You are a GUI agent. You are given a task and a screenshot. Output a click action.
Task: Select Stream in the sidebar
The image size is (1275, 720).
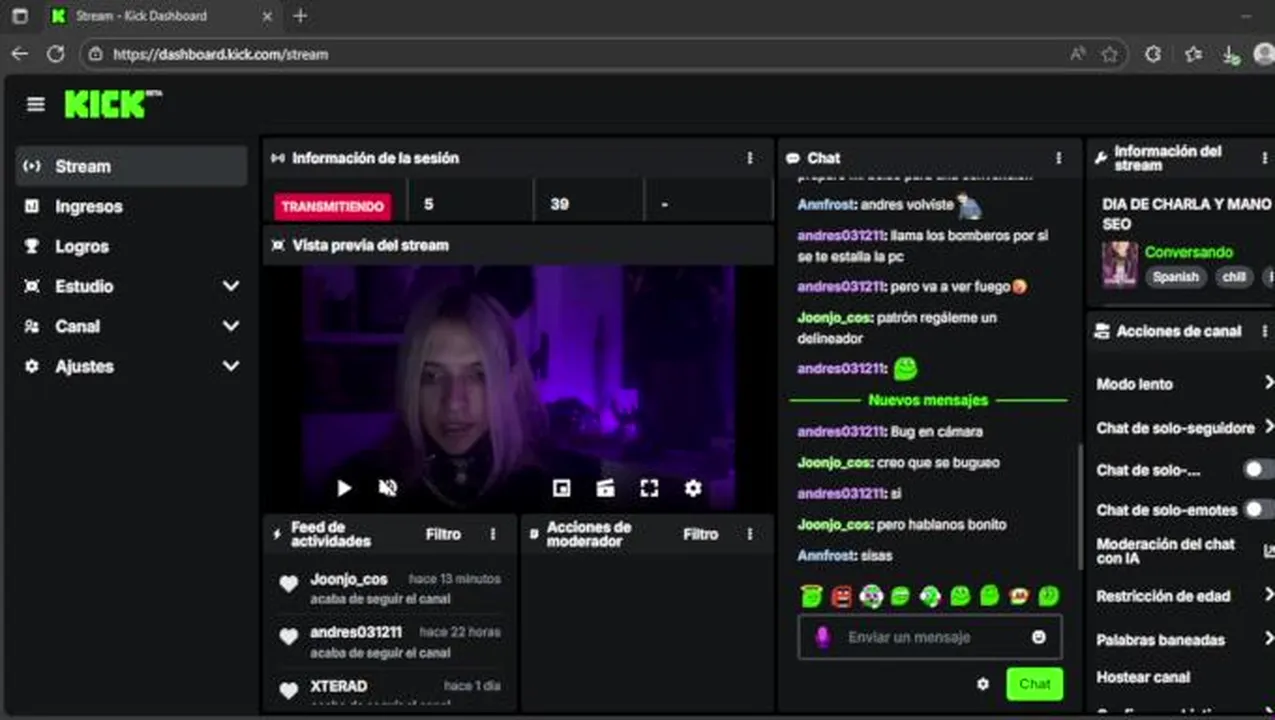[131, 166]
